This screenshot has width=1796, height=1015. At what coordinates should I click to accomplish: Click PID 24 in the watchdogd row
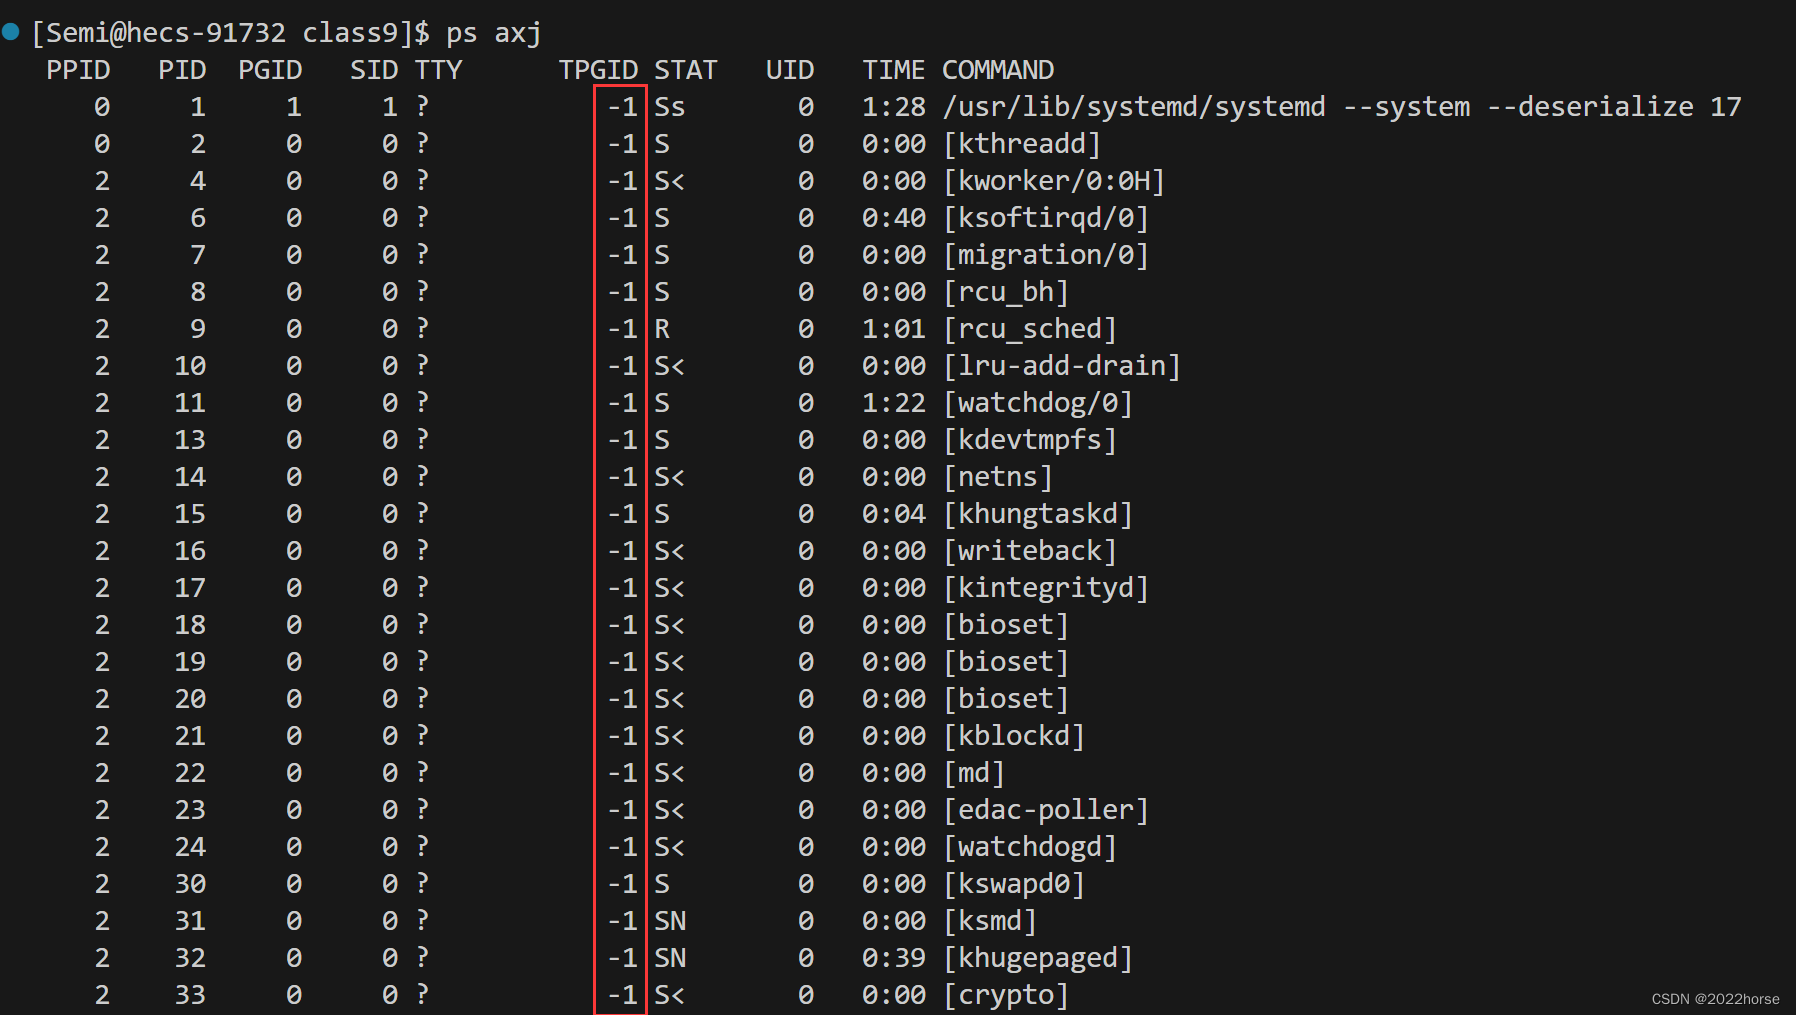click(x=190, y=847)
